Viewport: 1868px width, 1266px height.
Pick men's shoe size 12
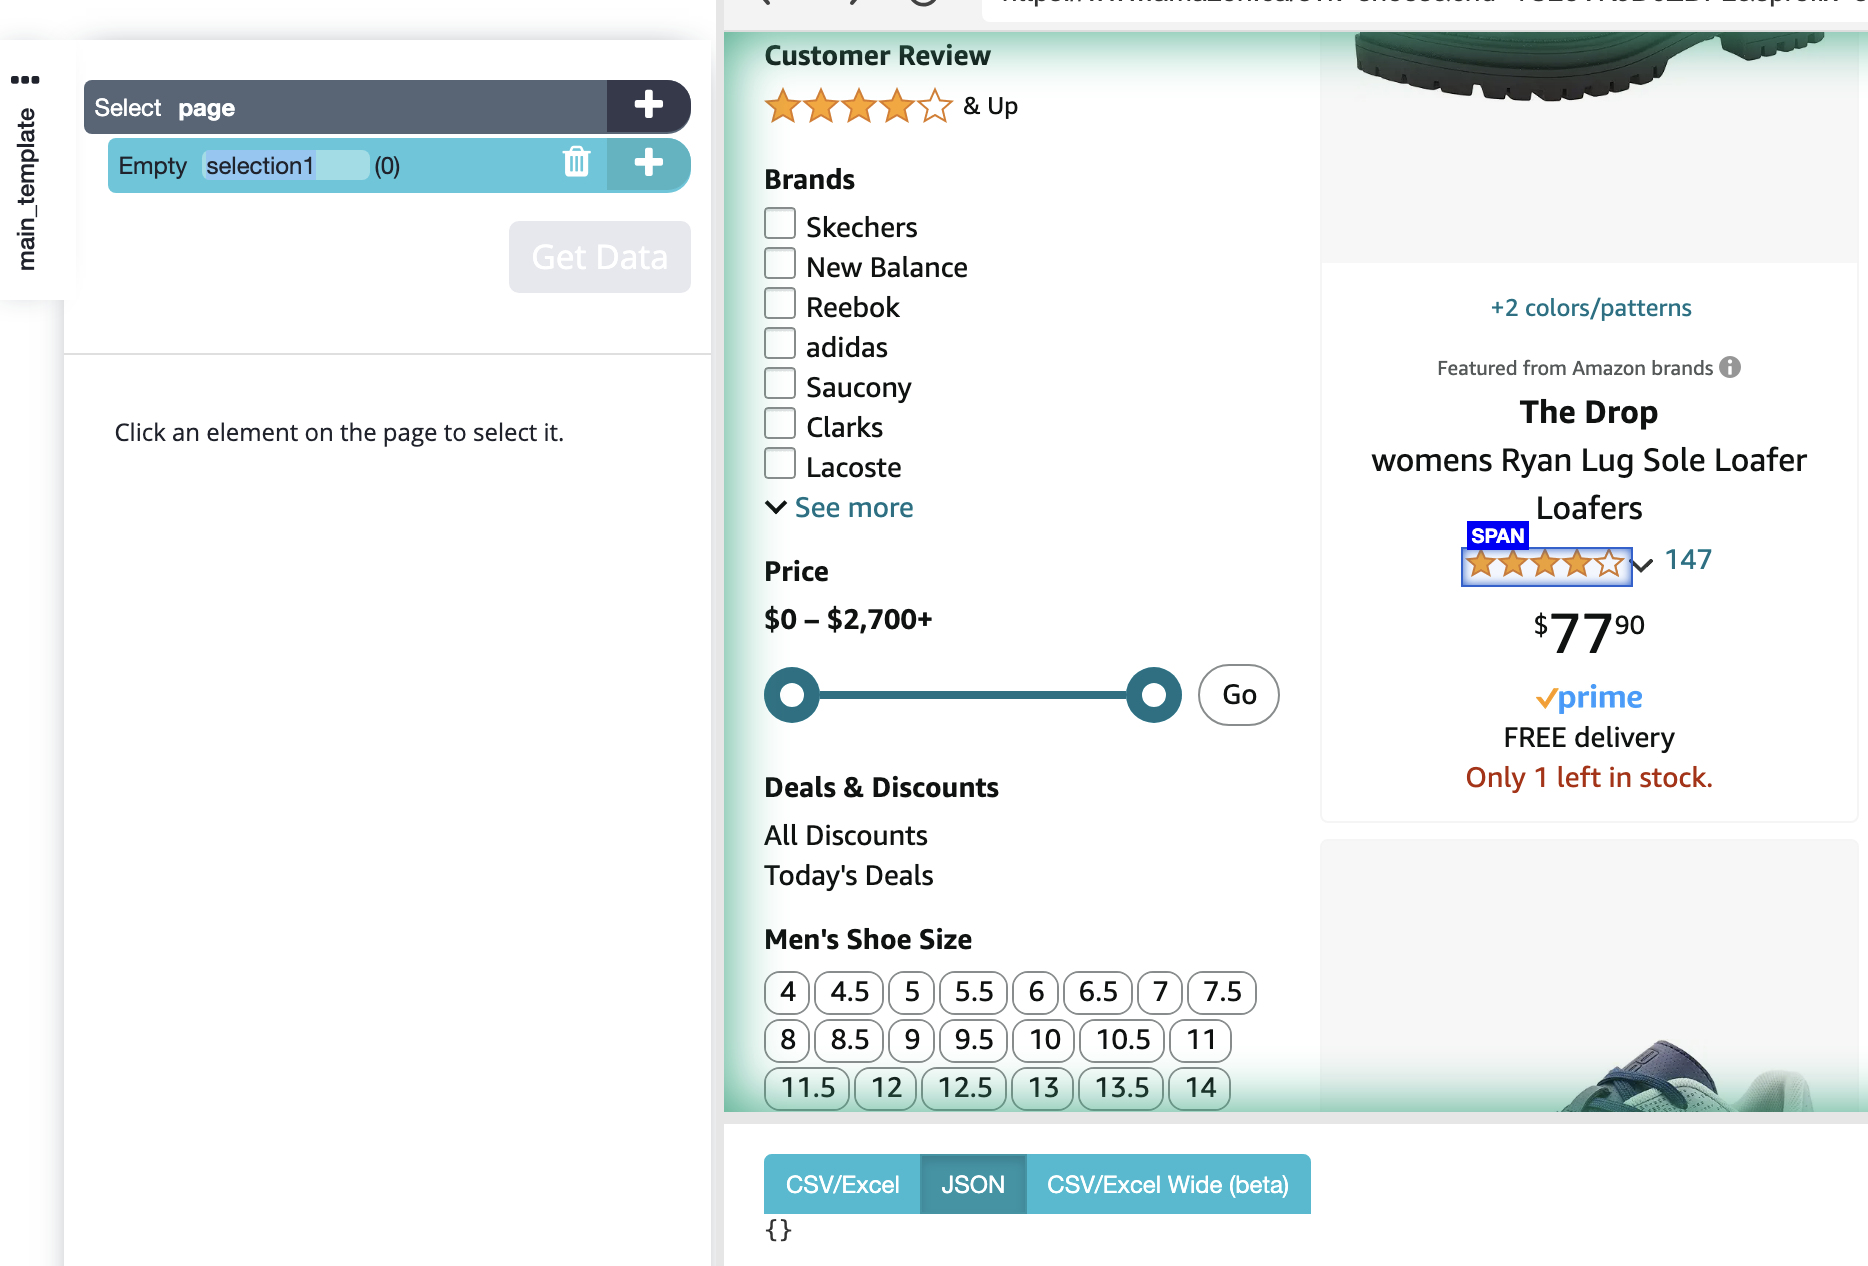[886, 1088]
